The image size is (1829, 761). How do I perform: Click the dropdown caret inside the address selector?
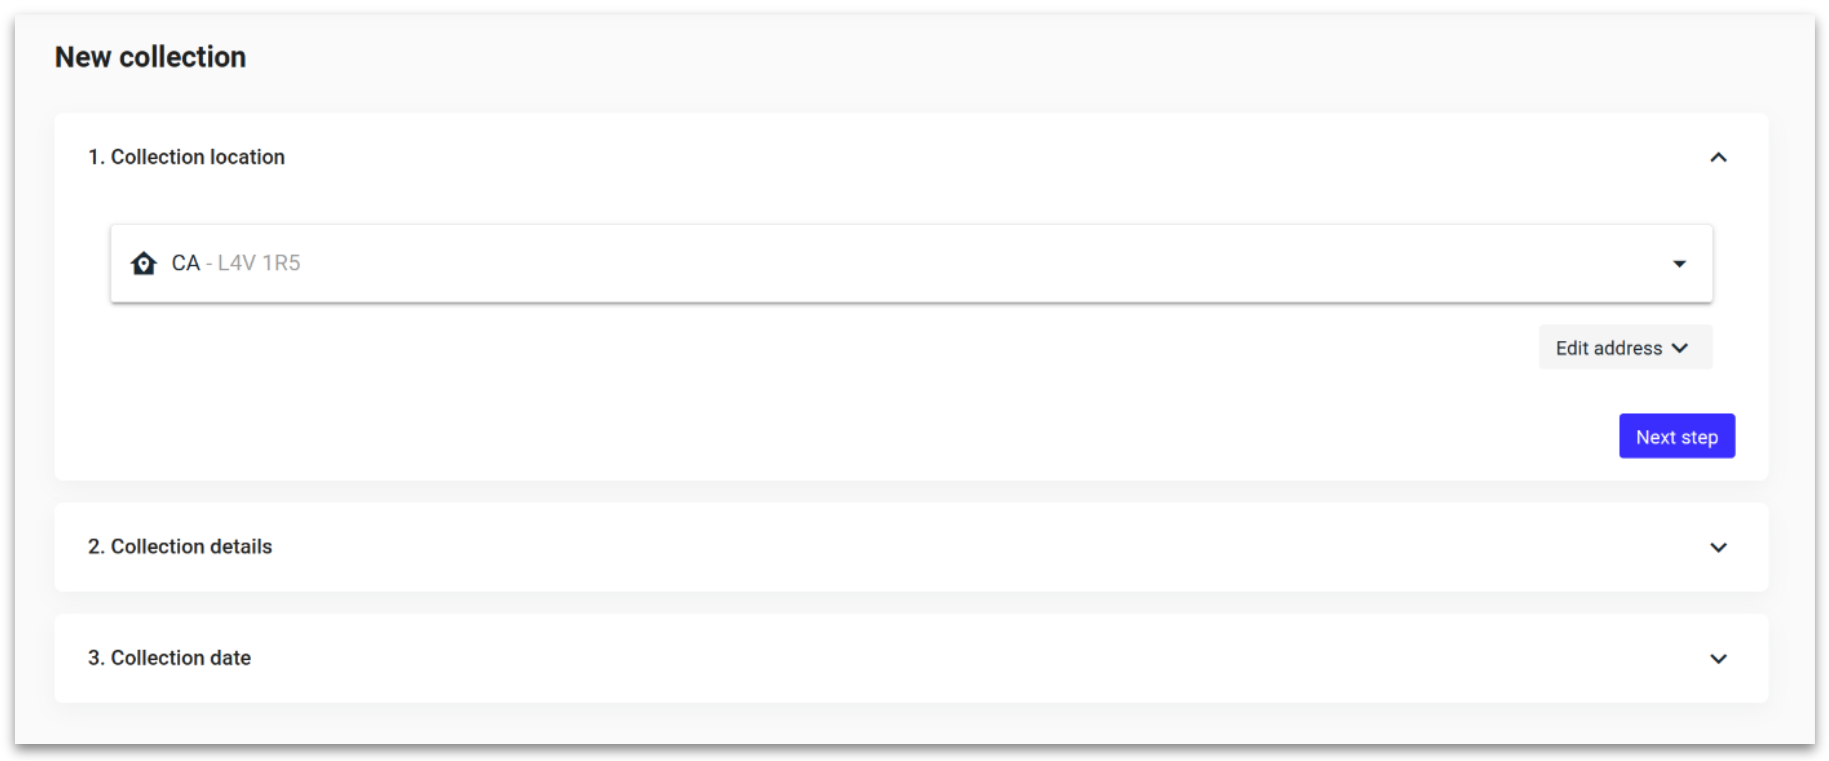click(x=1679, y=263)
